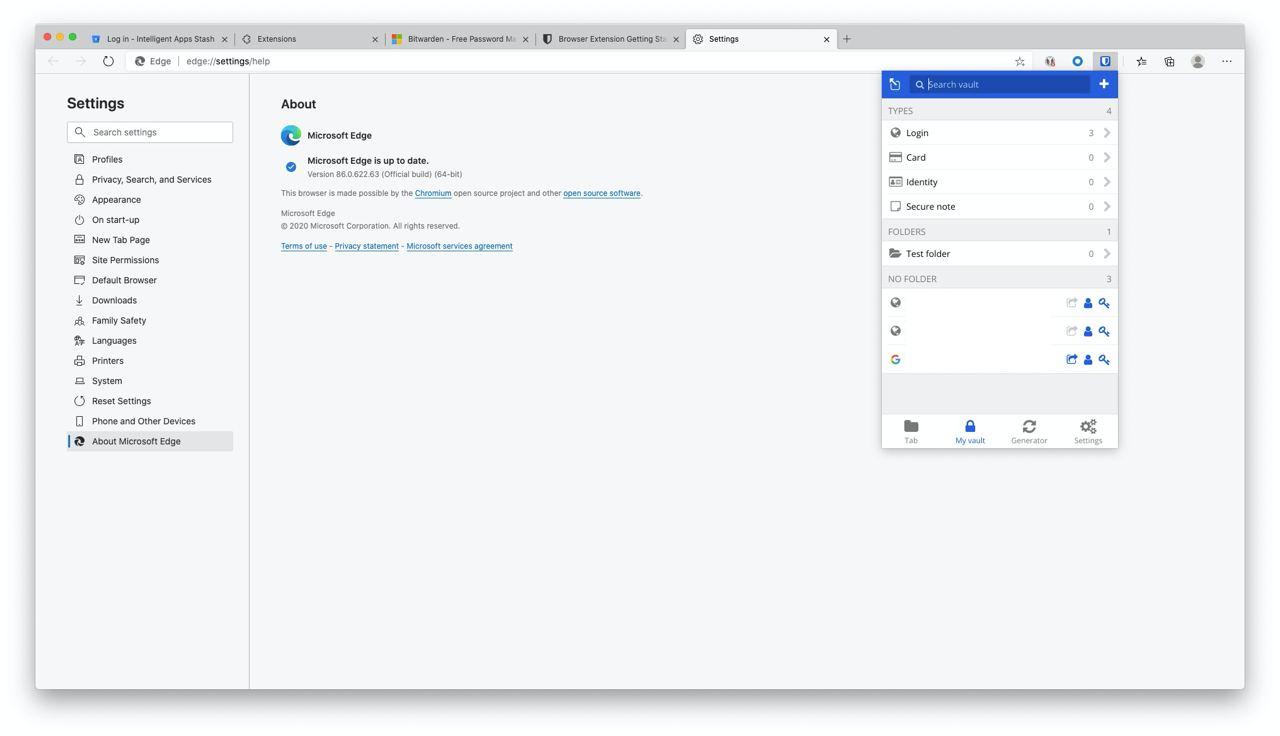Expand the Login type with its chevron
This screenshot has height=736, width=1280.
tap(1106, 132)
